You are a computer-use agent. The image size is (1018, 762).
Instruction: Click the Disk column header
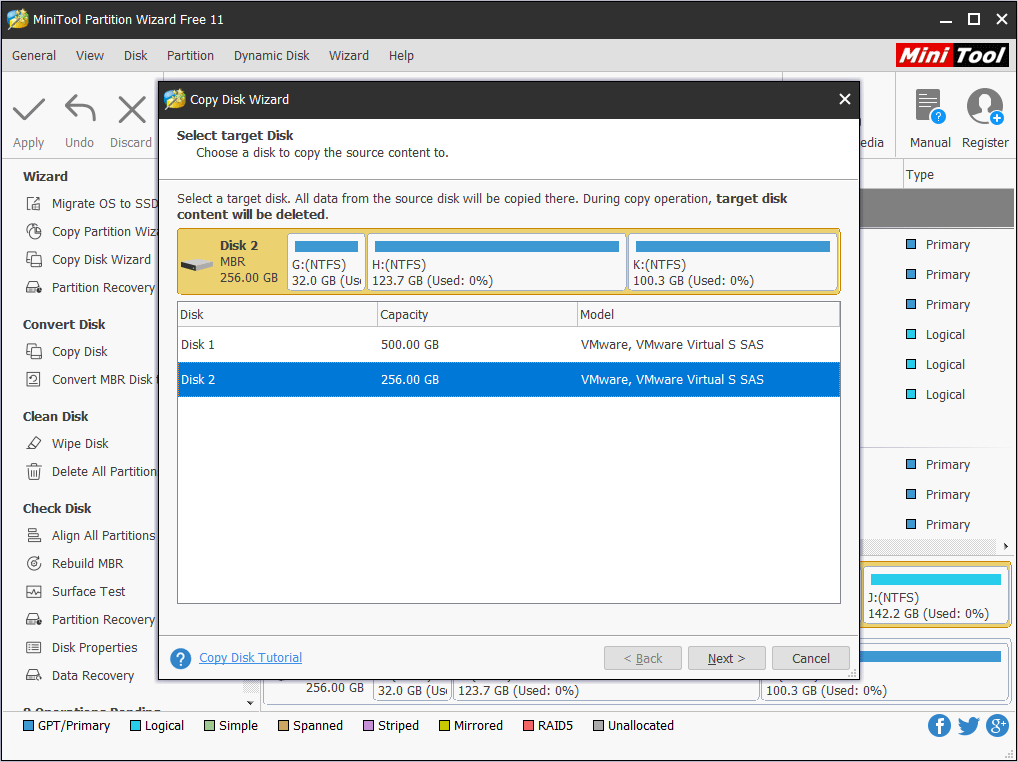(278, 315)
